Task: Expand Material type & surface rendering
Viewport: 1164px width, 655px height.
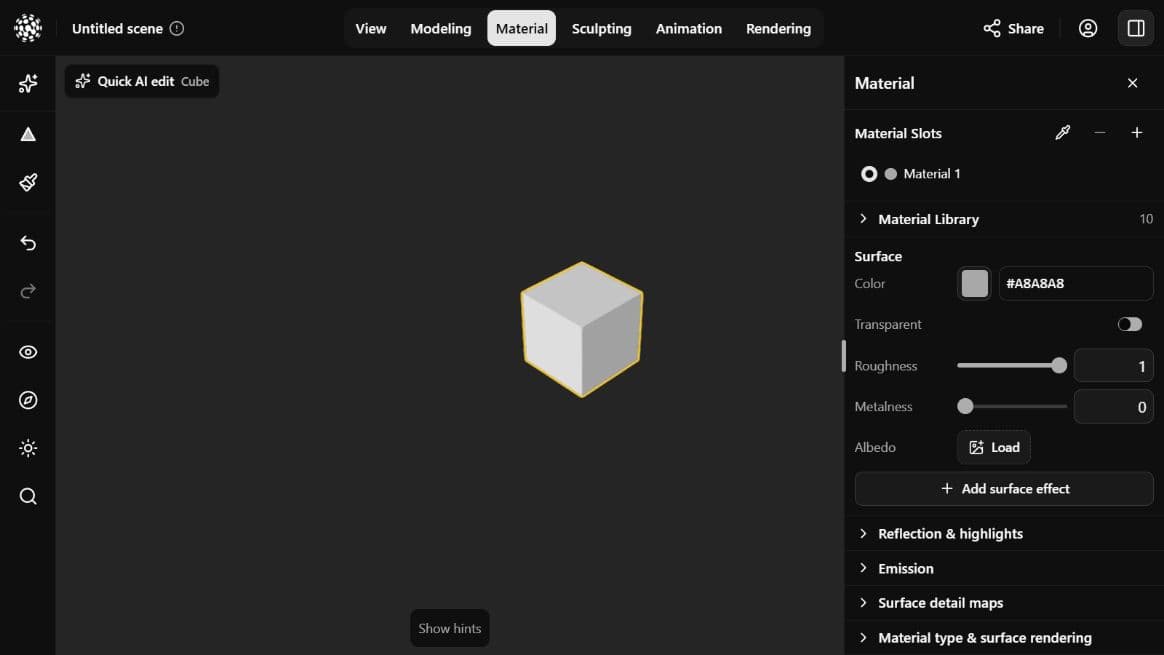Action: tap(1004, 637)
